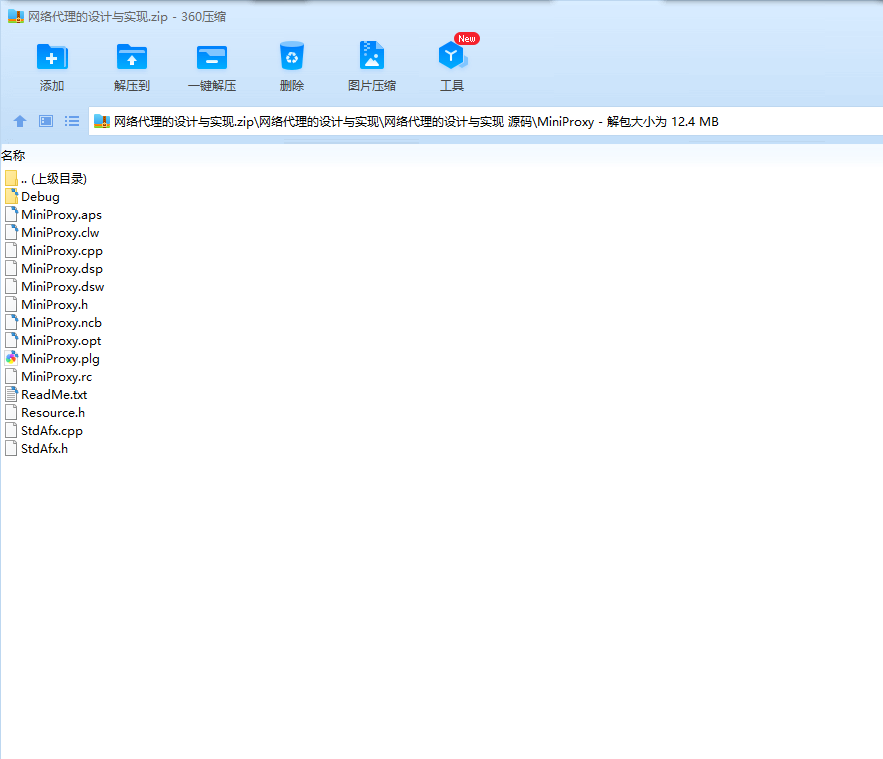Click the address path field

485,122
